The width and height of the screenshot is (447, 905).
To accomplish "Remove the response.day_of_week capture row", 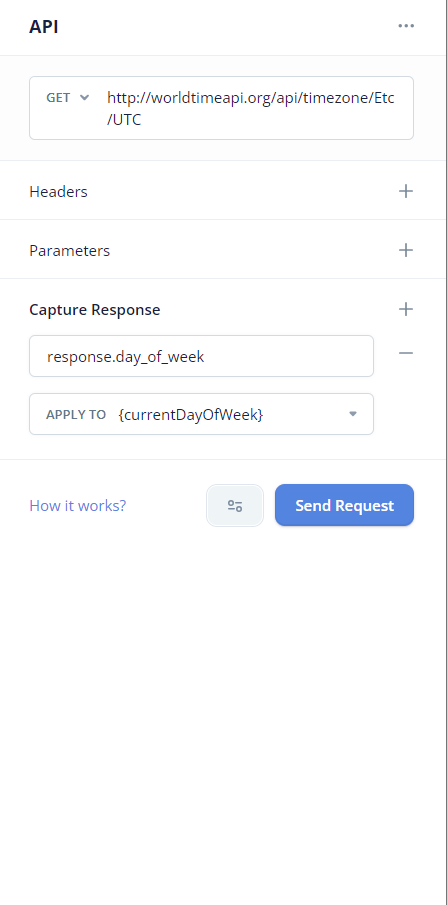I will [x=406, y=353].
